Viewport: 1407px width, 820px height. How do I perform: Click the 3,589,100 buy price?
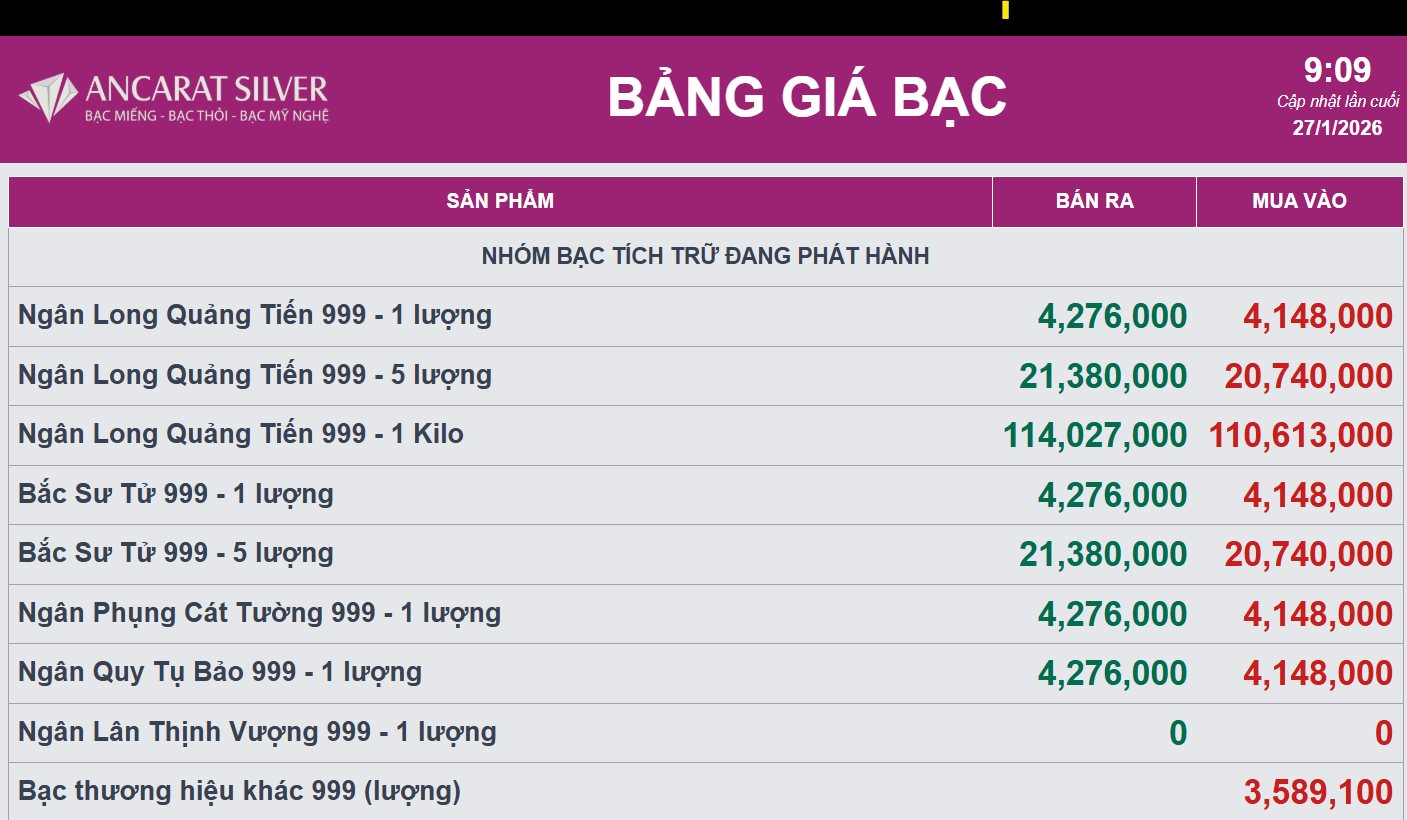[1317, 793]
